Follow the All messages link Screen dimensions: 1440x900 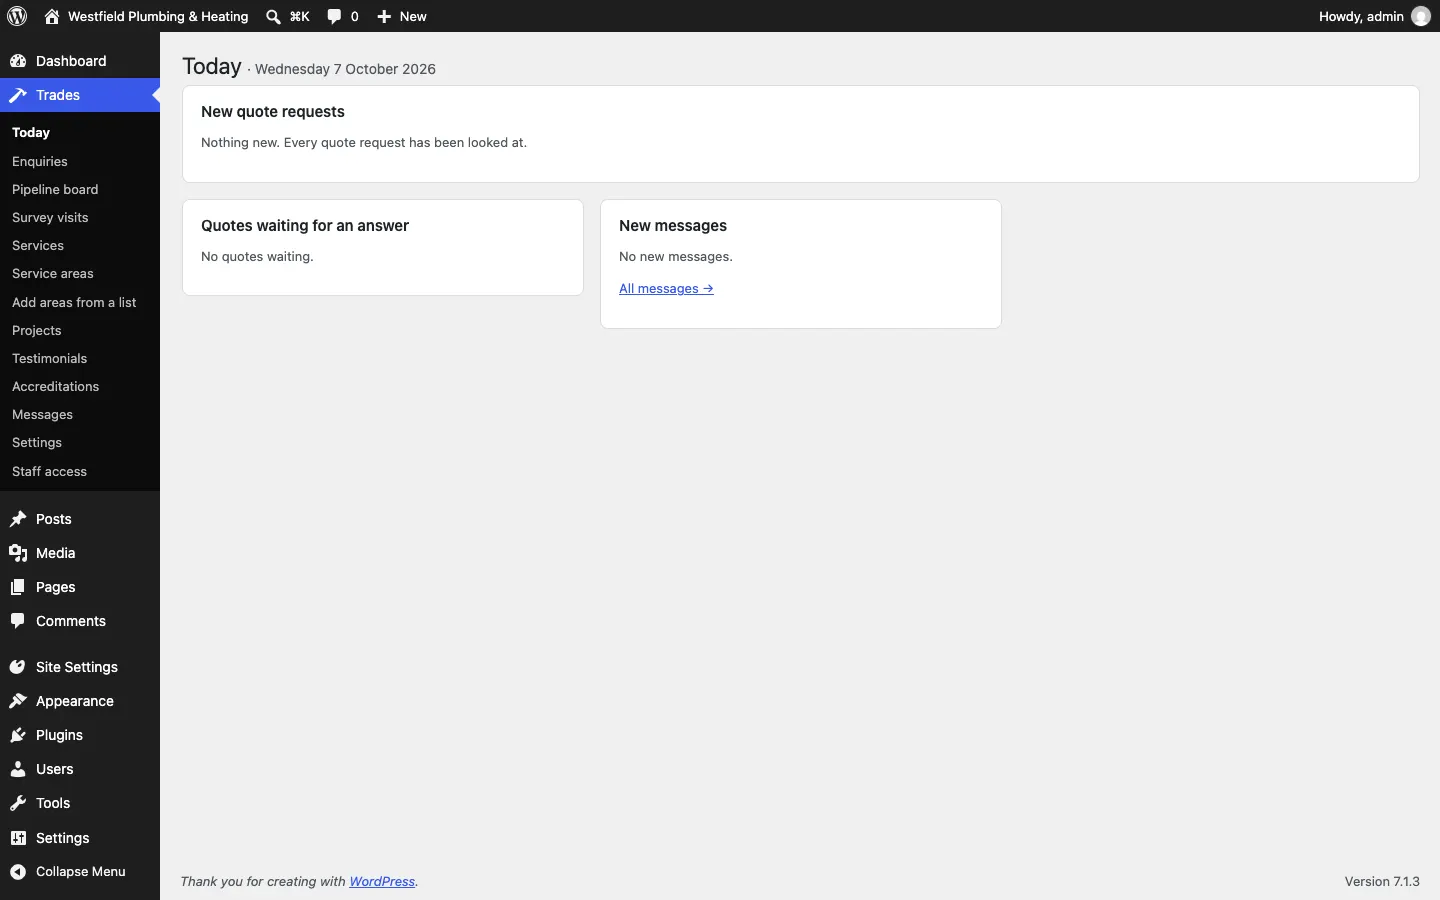pyautogui.click(x=667, y=289)
